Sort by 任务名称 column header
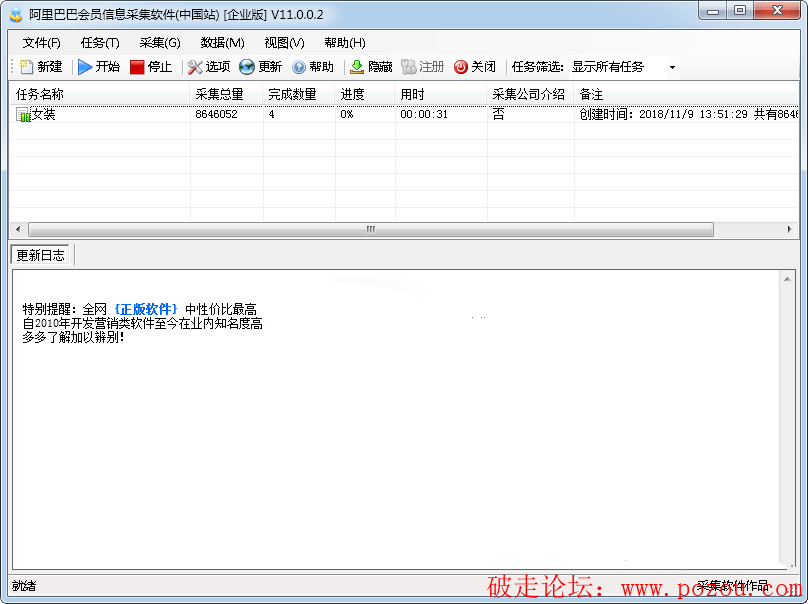 pyautogui.click(x=100, y=94)
